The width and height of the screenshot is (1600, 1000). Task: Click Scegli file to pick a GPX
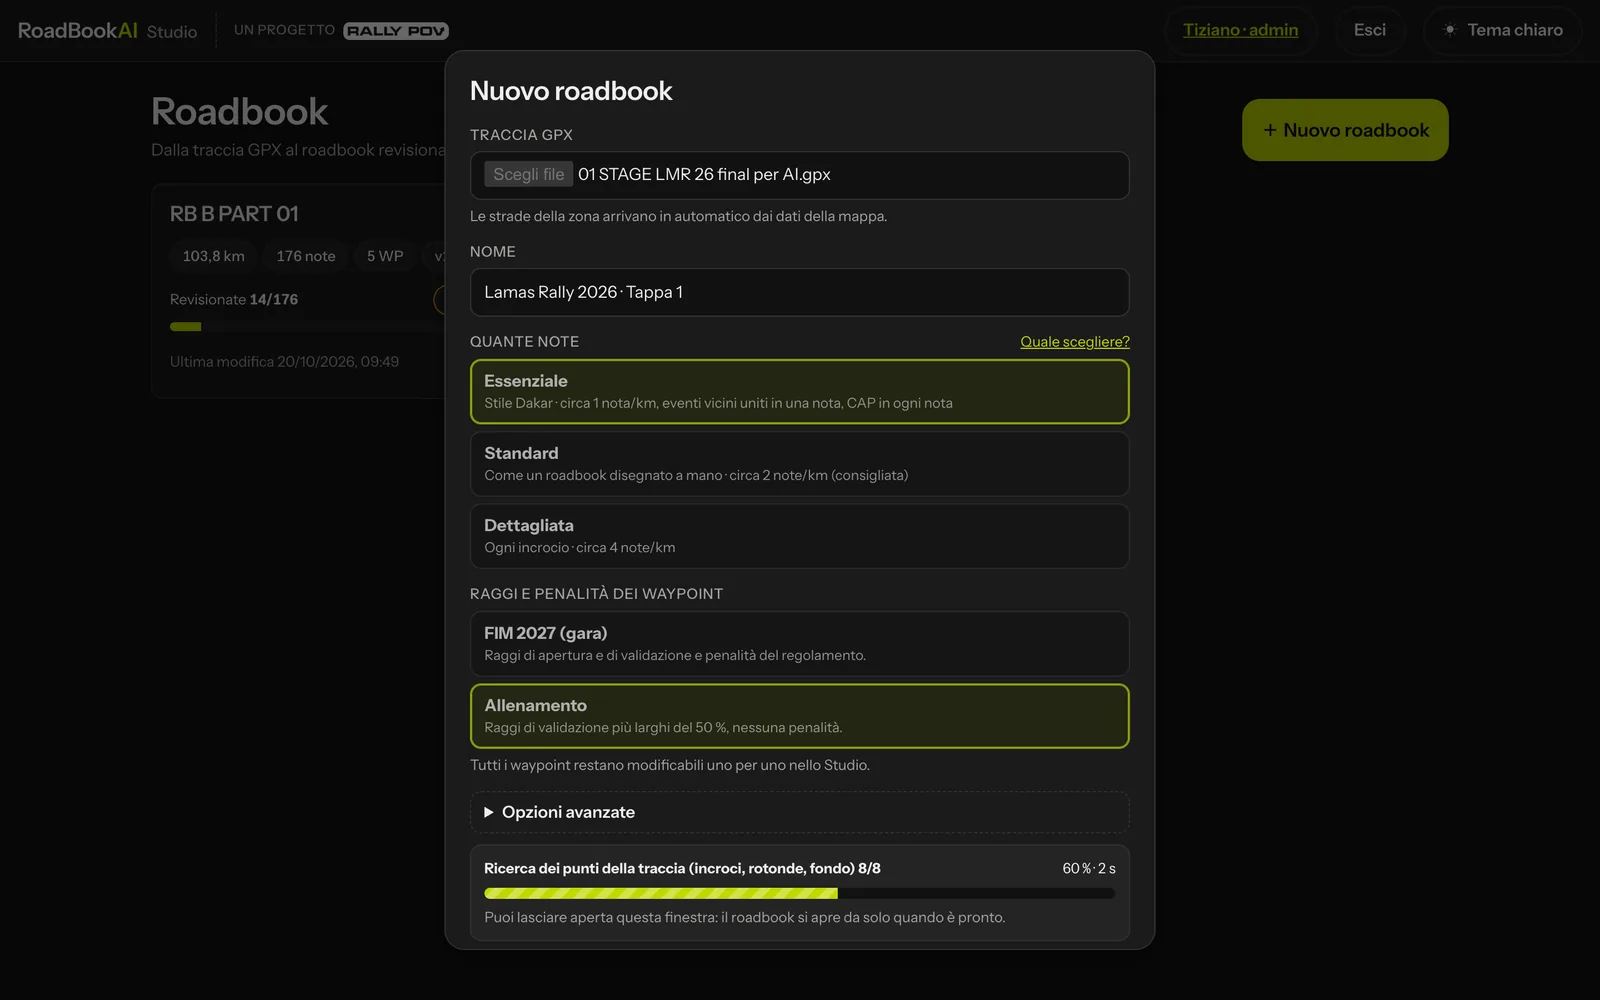click(x=528, y=174)
